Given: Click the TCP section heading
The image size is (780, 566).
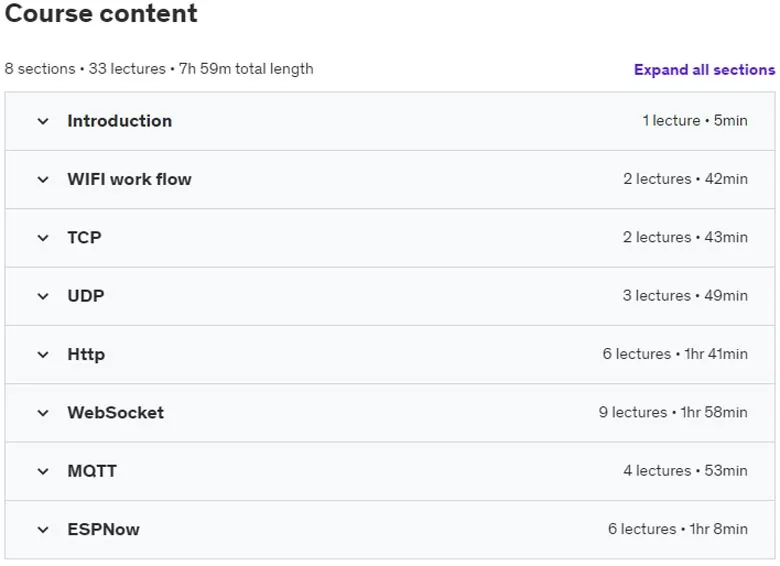Looking at the screenshot, I should coord(85,237).
